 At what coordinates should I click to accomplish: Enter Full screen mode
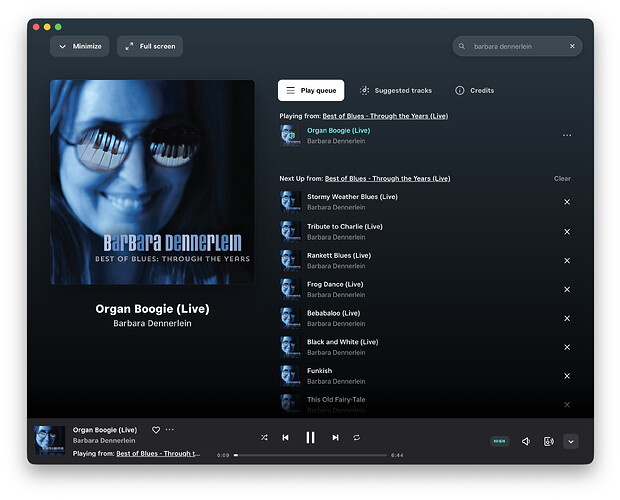click(150, 46)
